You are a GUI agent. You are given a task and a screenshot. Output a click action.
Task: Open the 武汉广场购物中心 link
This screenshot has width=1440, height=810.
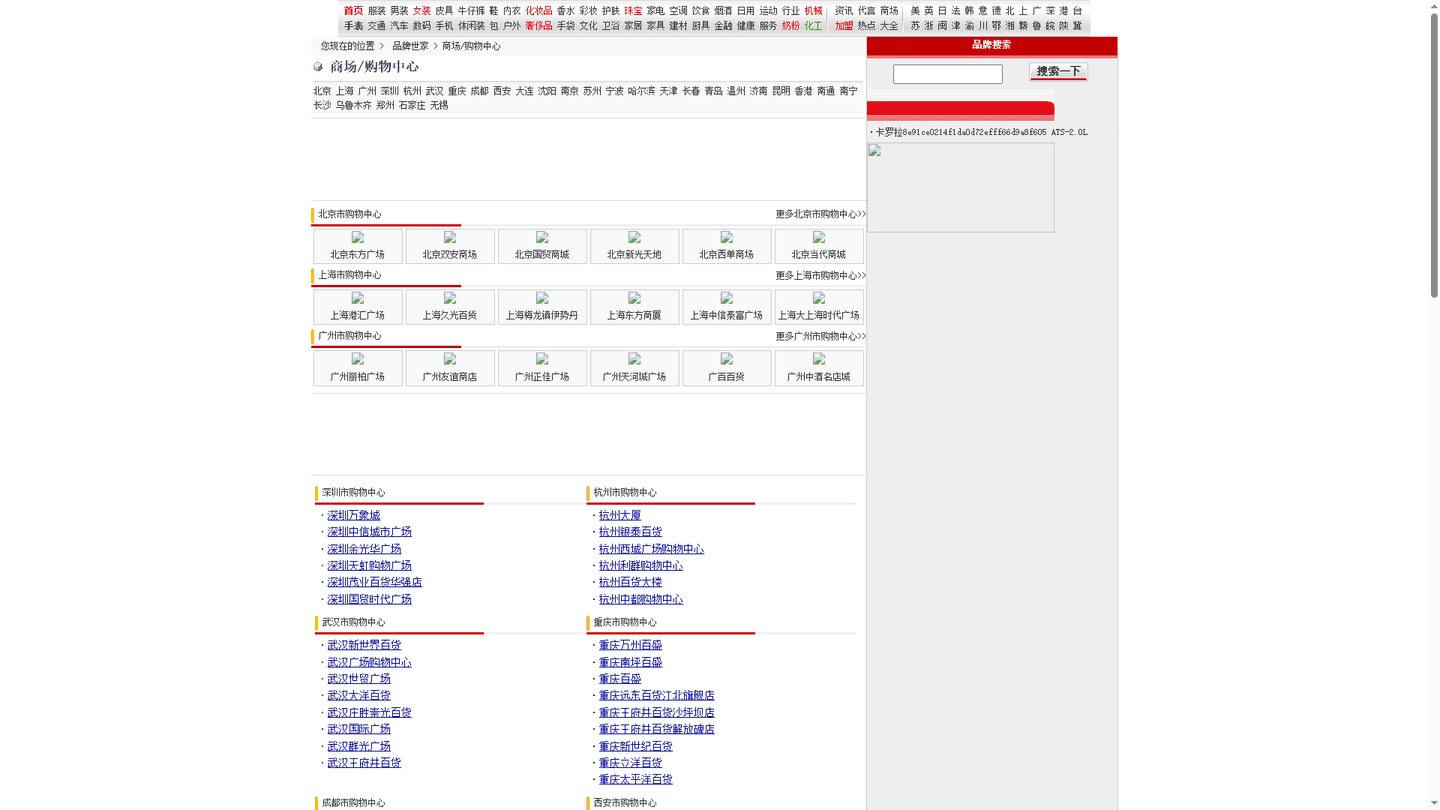[370, 662]
